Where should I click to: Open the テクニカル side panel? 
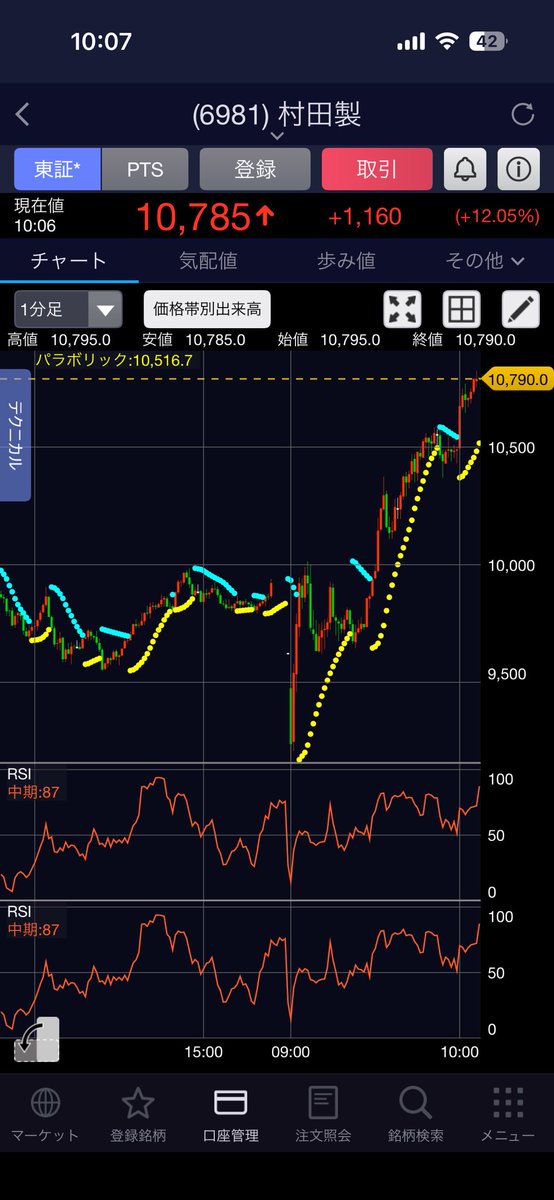point(16,435)
